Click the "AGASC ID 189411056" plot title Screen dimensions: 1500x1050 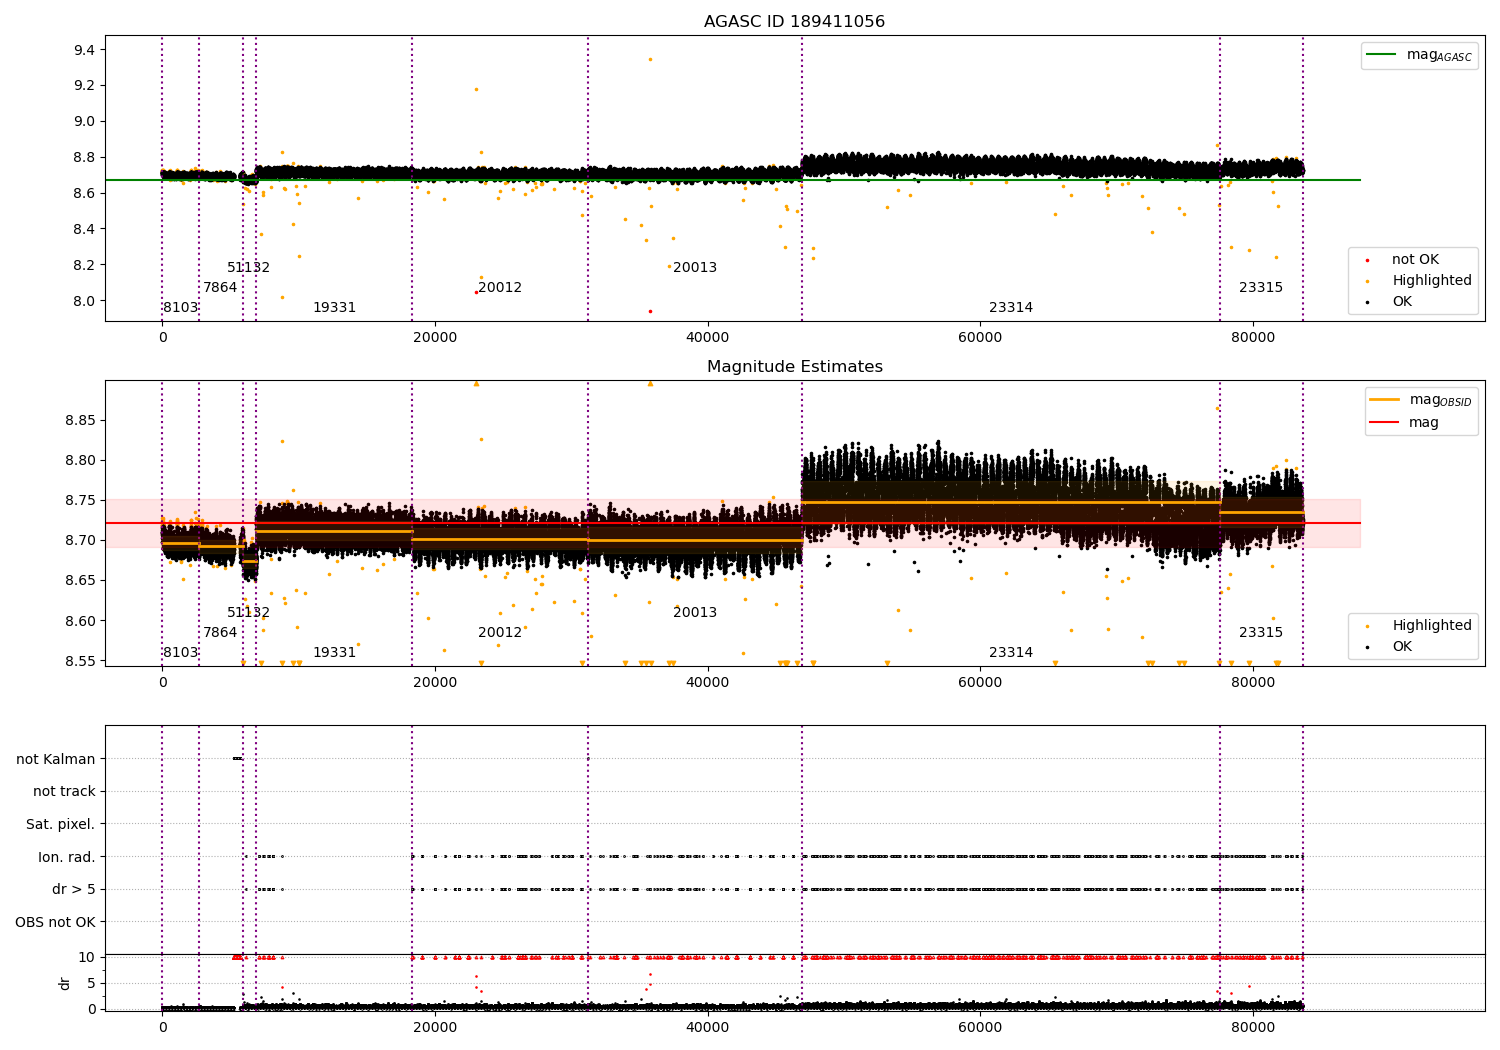point(794,22)
